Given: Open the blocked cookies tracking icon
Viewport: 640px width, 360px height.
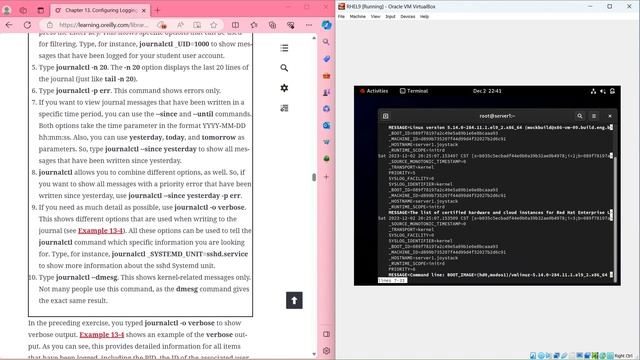Looking at the screenshot, I should 162,25.
